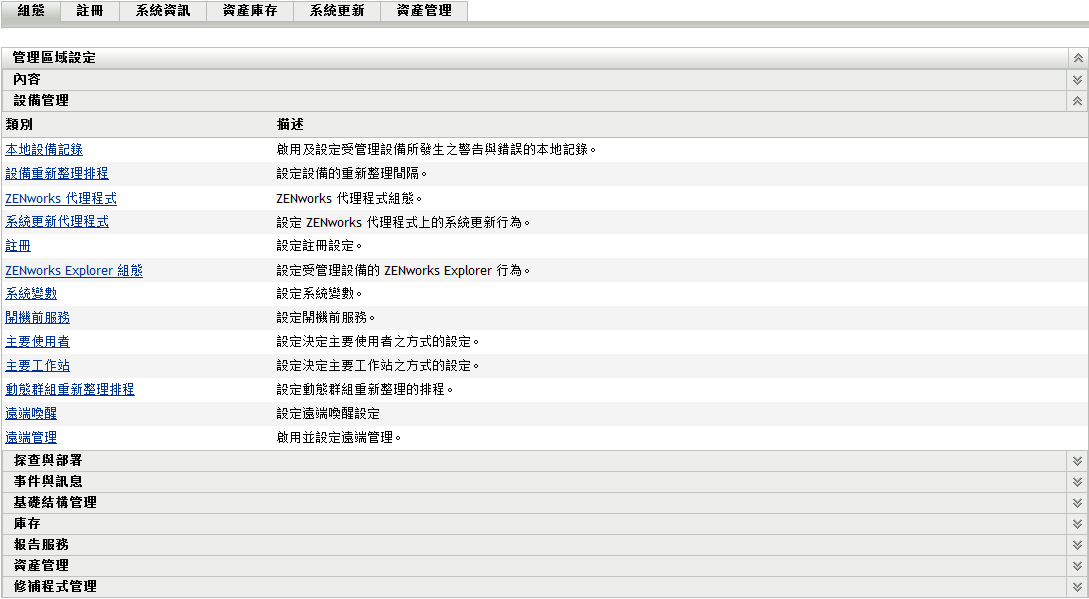
Task: Switch to the 資產庫存 tab
Action: 249,11
